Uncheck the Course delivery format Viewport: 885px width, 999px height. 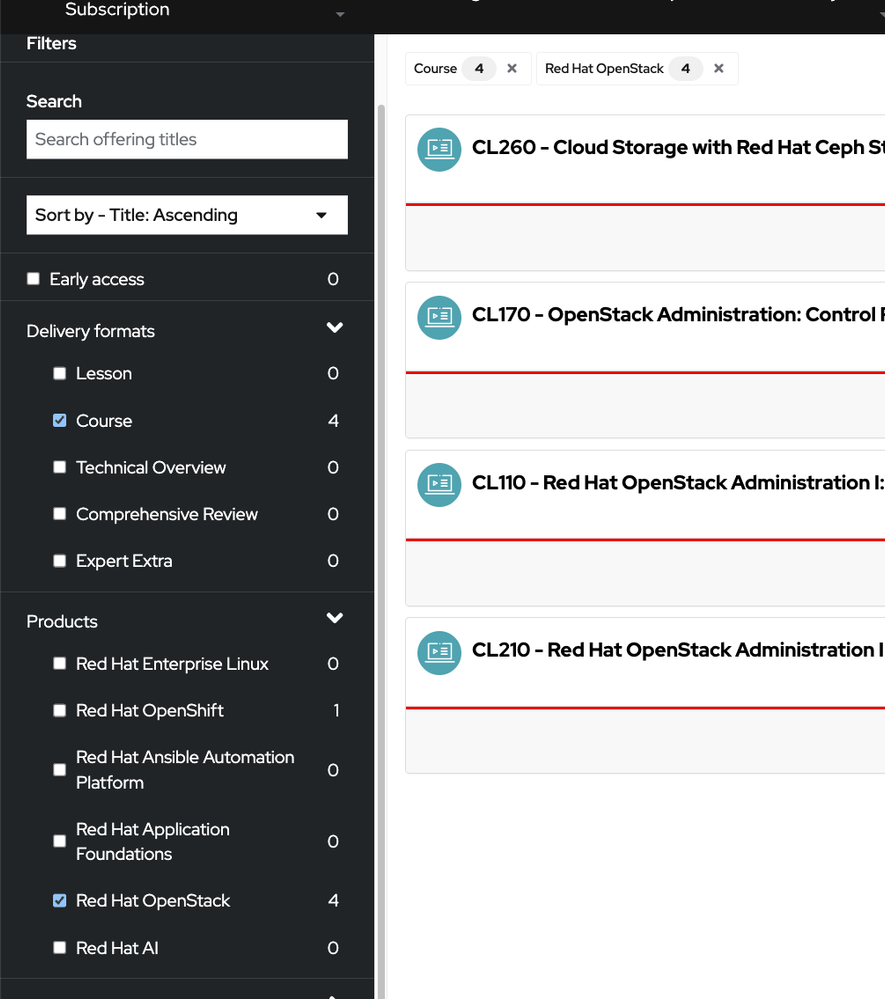coord(60,421)
